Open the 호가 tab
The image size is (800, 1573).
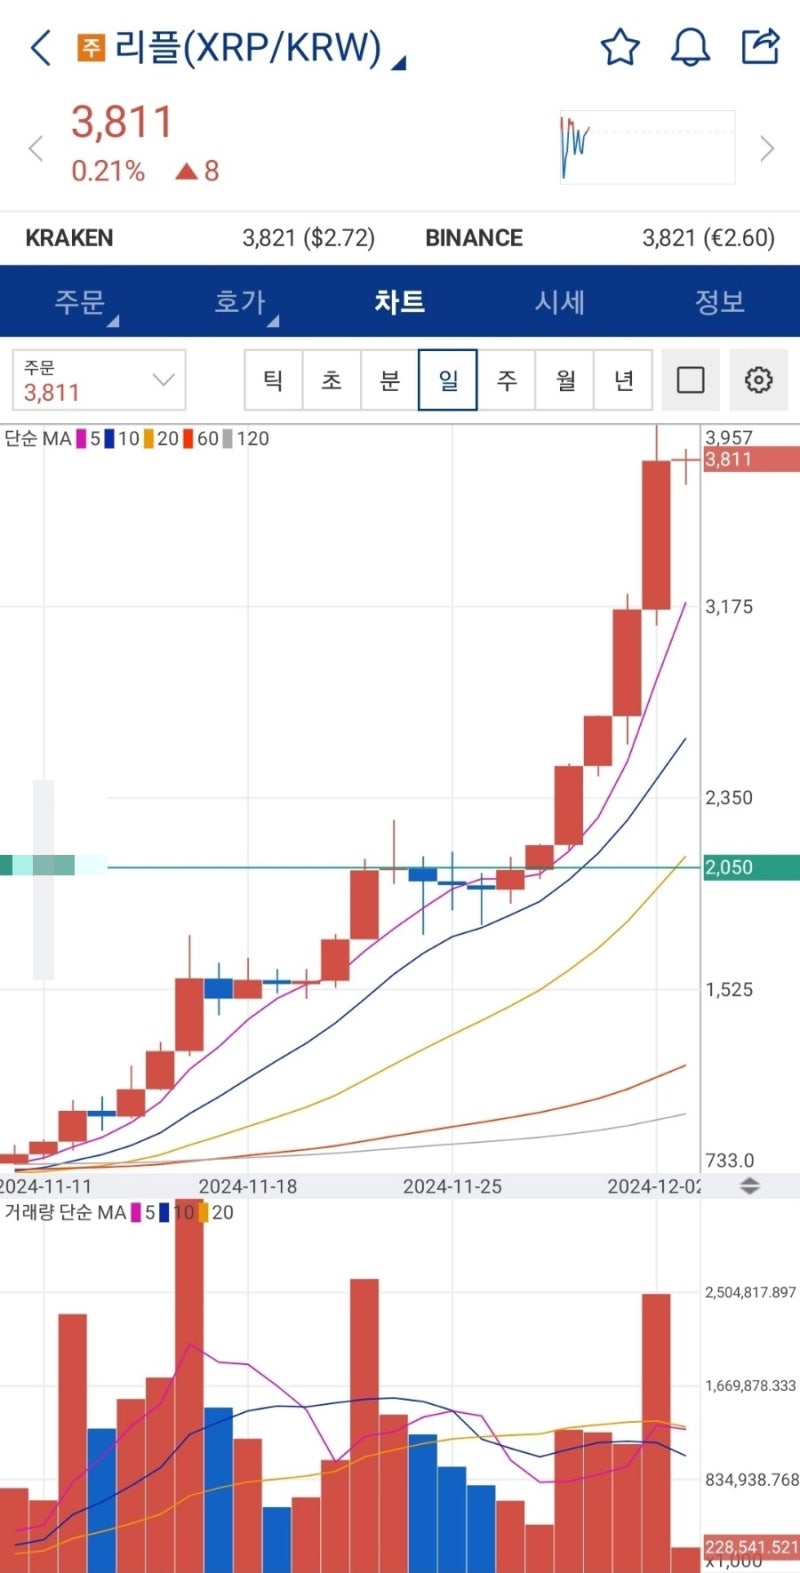pyautogui.click(x=240, y=301)
